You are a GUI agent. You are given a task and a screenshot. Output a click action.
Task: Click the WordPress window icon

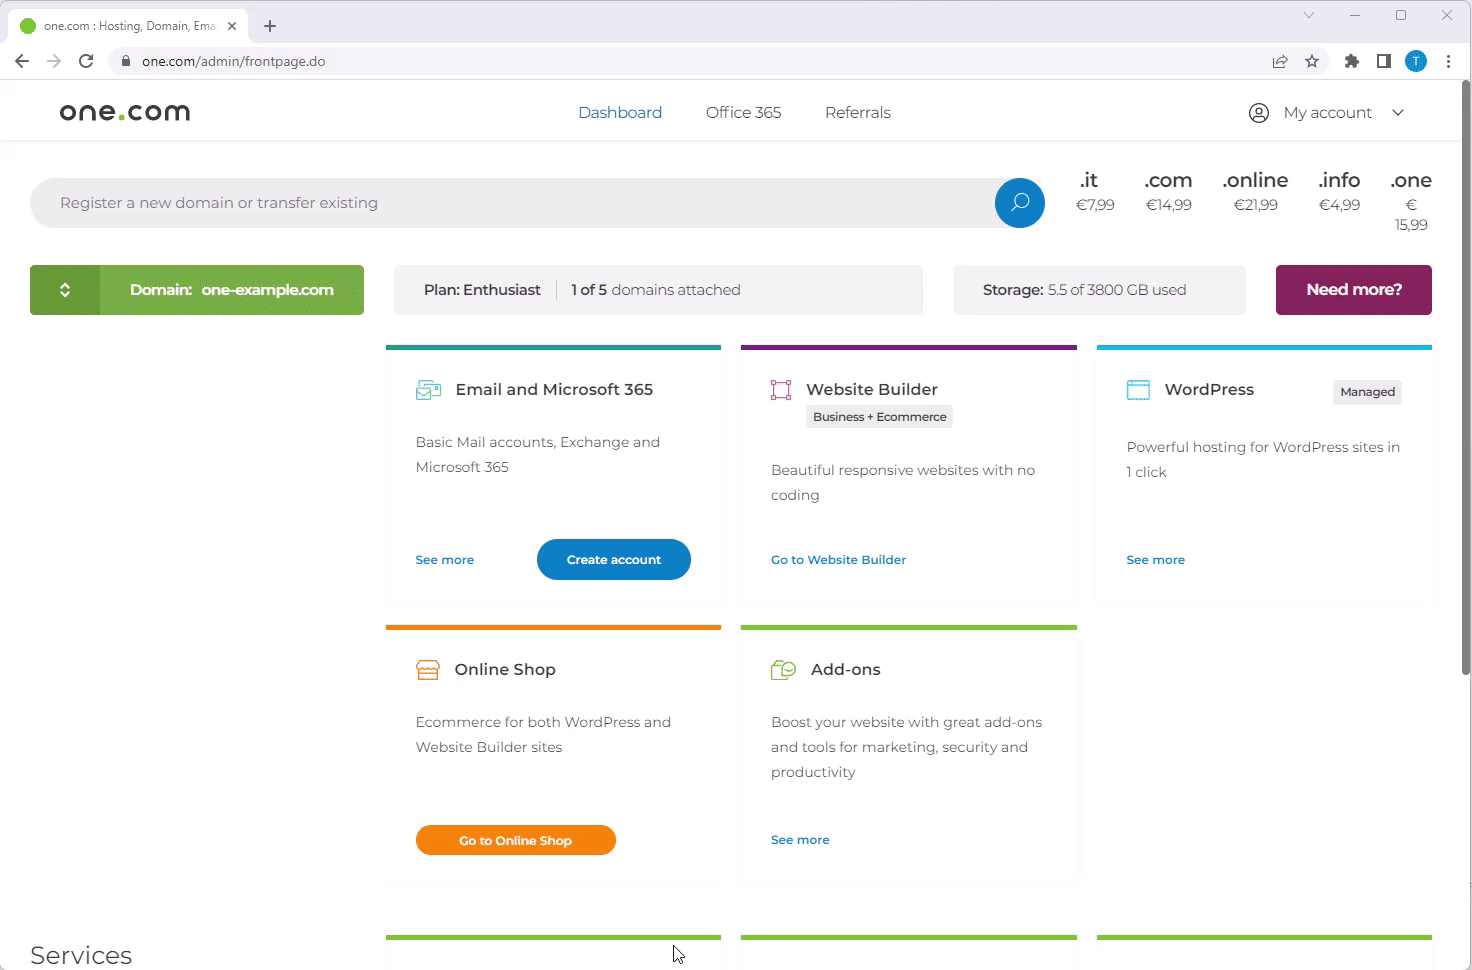(1138, 390)
